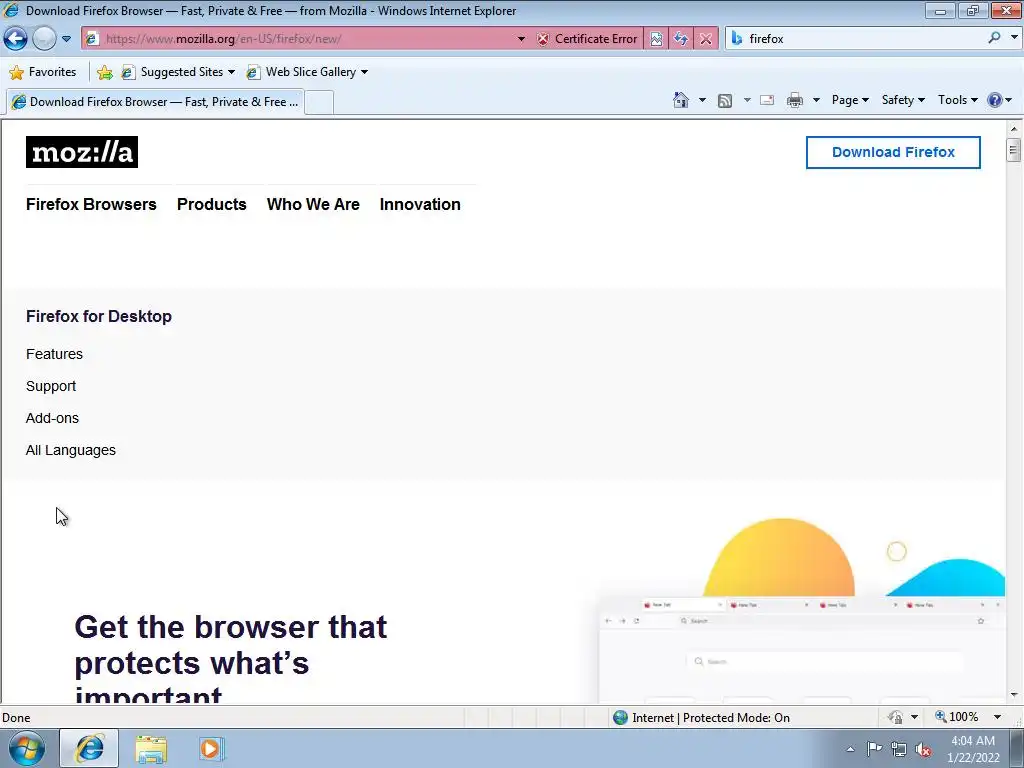Launch Windows Media Player from taskbar
Image resolution: width=1024 pixels, height=768 pixels.
(211, 748)
